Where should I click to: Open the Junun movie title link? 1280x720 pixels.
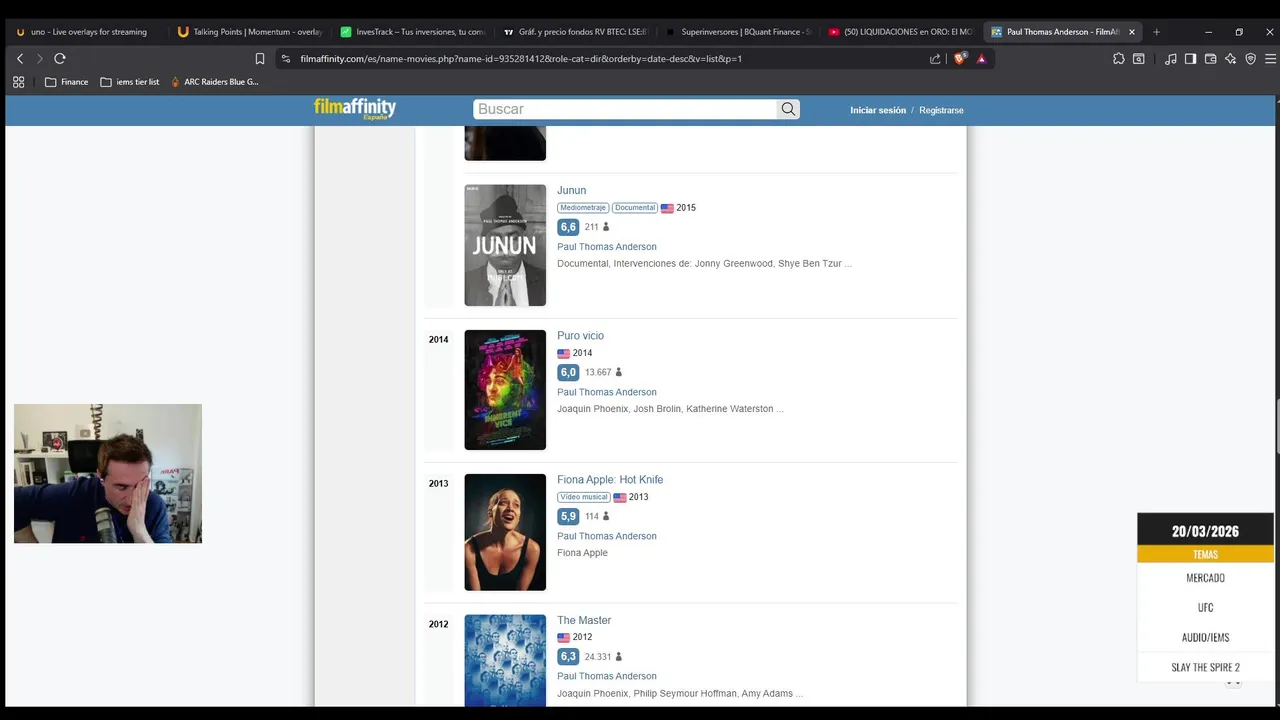tap(571, 190)
